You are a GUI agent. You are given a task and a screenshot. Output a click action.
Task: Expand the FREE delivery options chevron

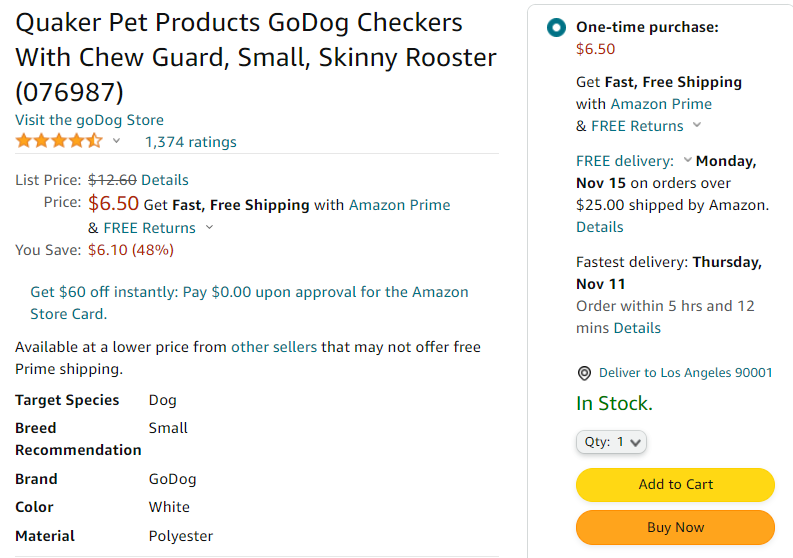pyautogui.click(x=687, y=160)
